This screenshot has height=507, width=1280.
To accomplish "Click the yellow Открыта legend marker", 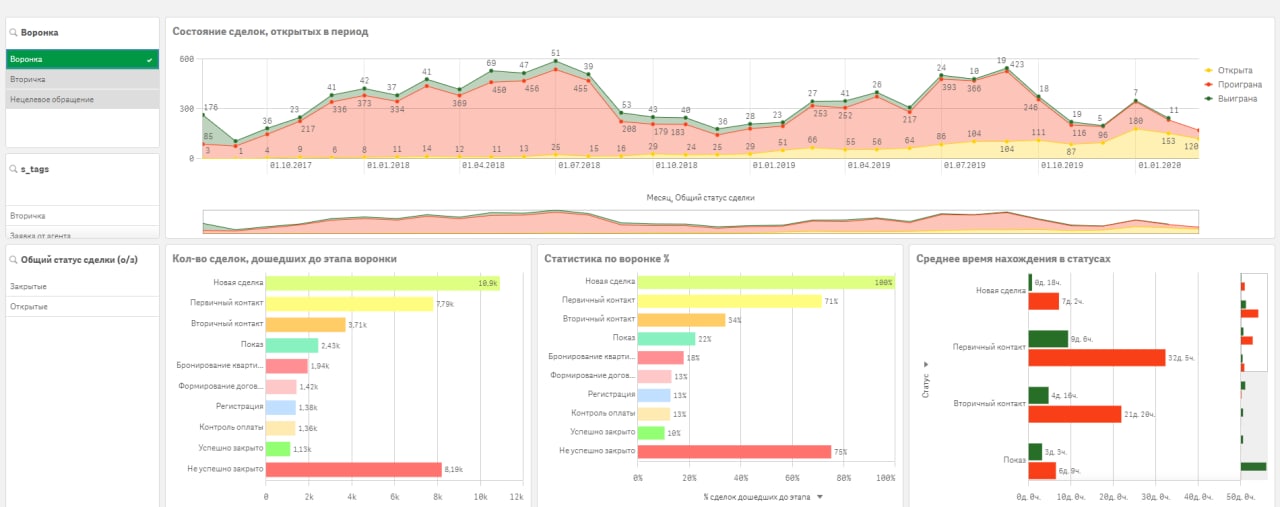I will (1209, 70).
